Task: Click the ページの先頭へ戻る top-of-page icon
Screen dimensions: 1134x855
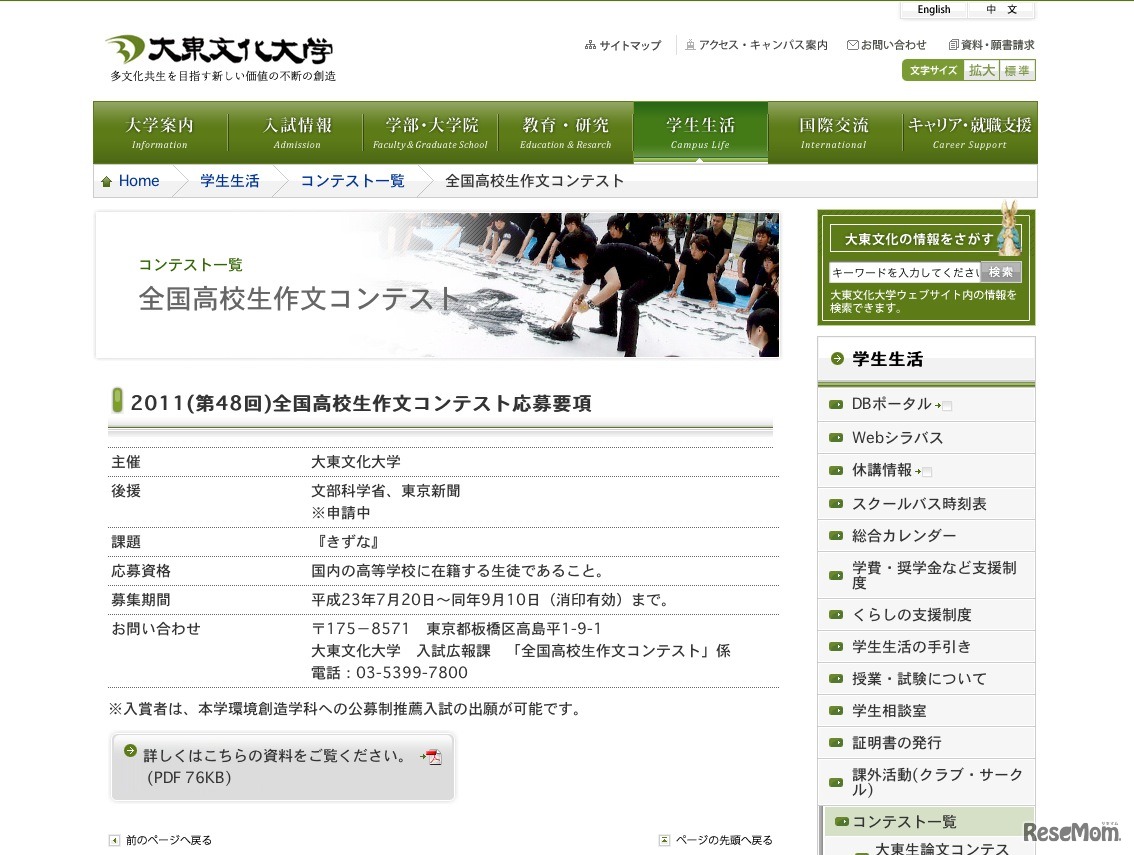Action: (665, 840)
